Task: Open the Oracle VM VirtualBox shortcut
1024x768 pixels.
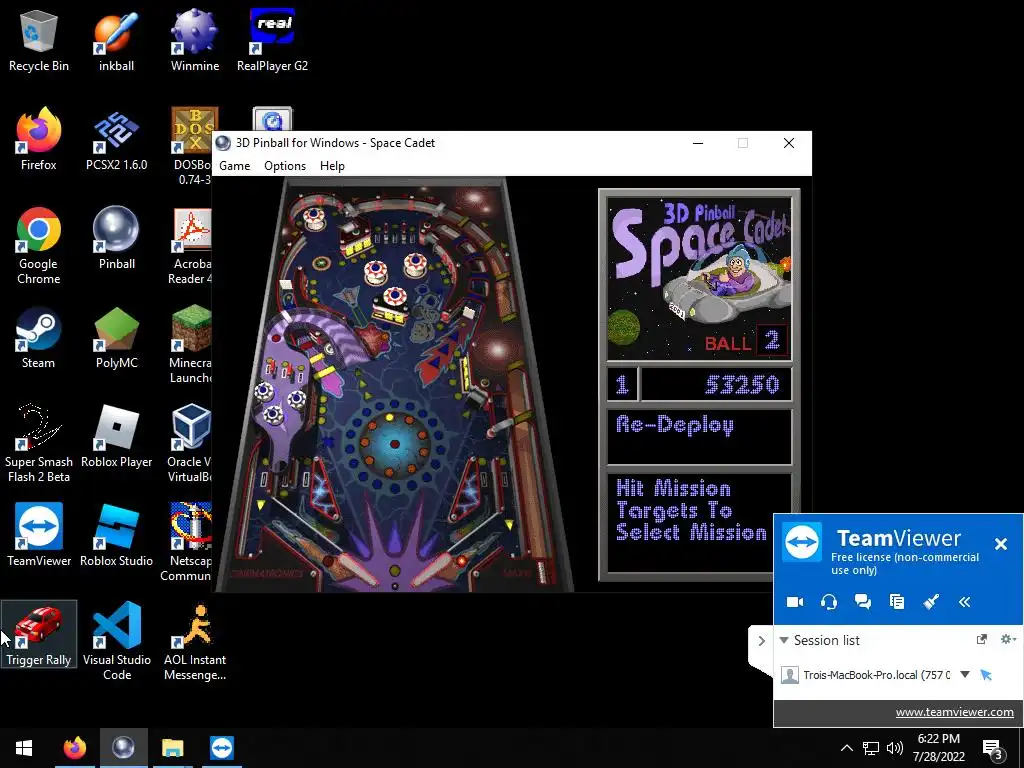Action: [189, 444]
